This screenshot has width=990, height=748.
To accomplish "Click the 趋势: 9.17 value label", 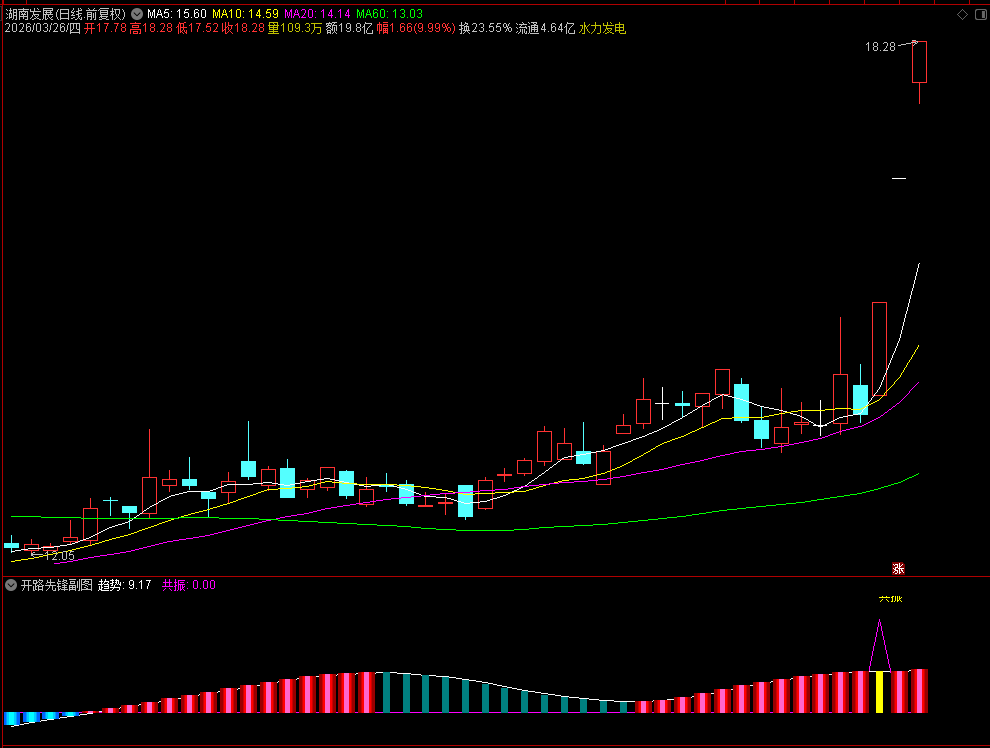I will point(124,585).
